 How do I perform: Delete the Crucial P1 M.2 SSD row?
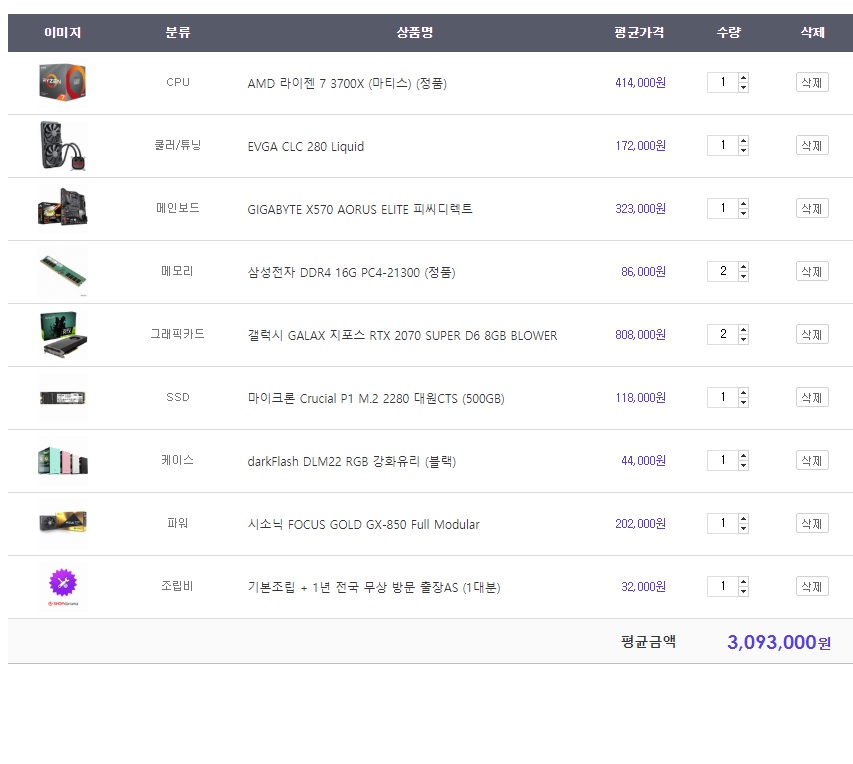point(812,397)
